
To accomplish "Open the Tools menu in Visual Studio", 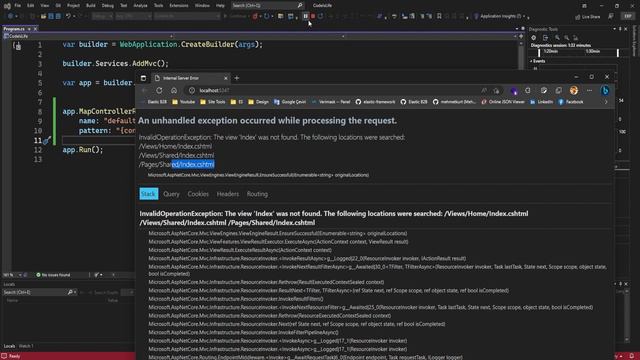I will [158, 6].
